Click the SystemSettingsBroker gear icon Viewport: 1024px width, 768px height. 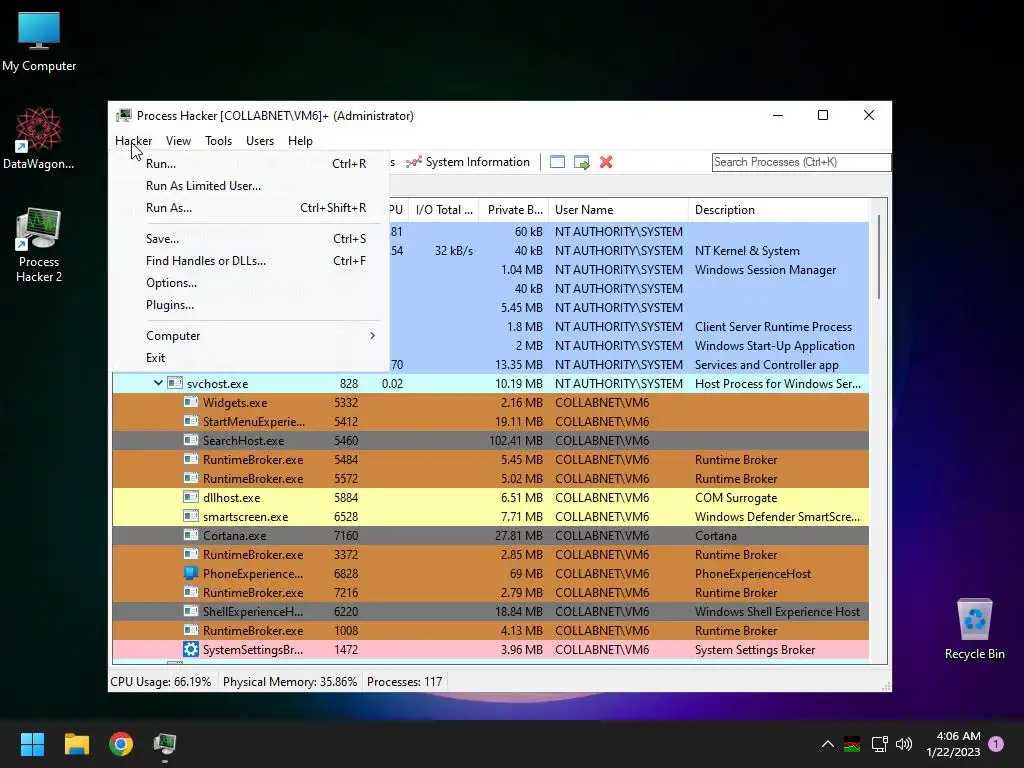point(191,649)
